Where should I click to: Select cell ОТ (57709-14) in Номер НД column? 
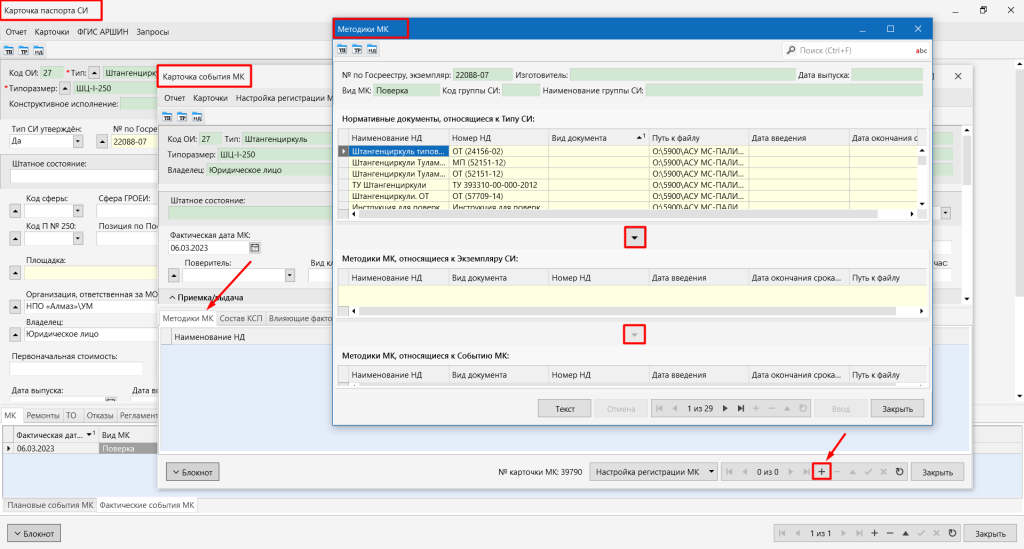(498, 196)
